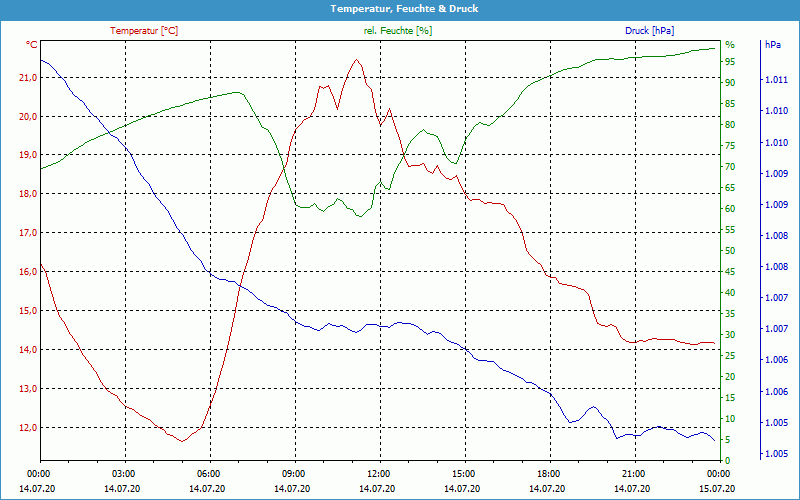This screenshot has height=500, width=800.
Task: Select the 18,0 temperature axis value
Action: 29,194
